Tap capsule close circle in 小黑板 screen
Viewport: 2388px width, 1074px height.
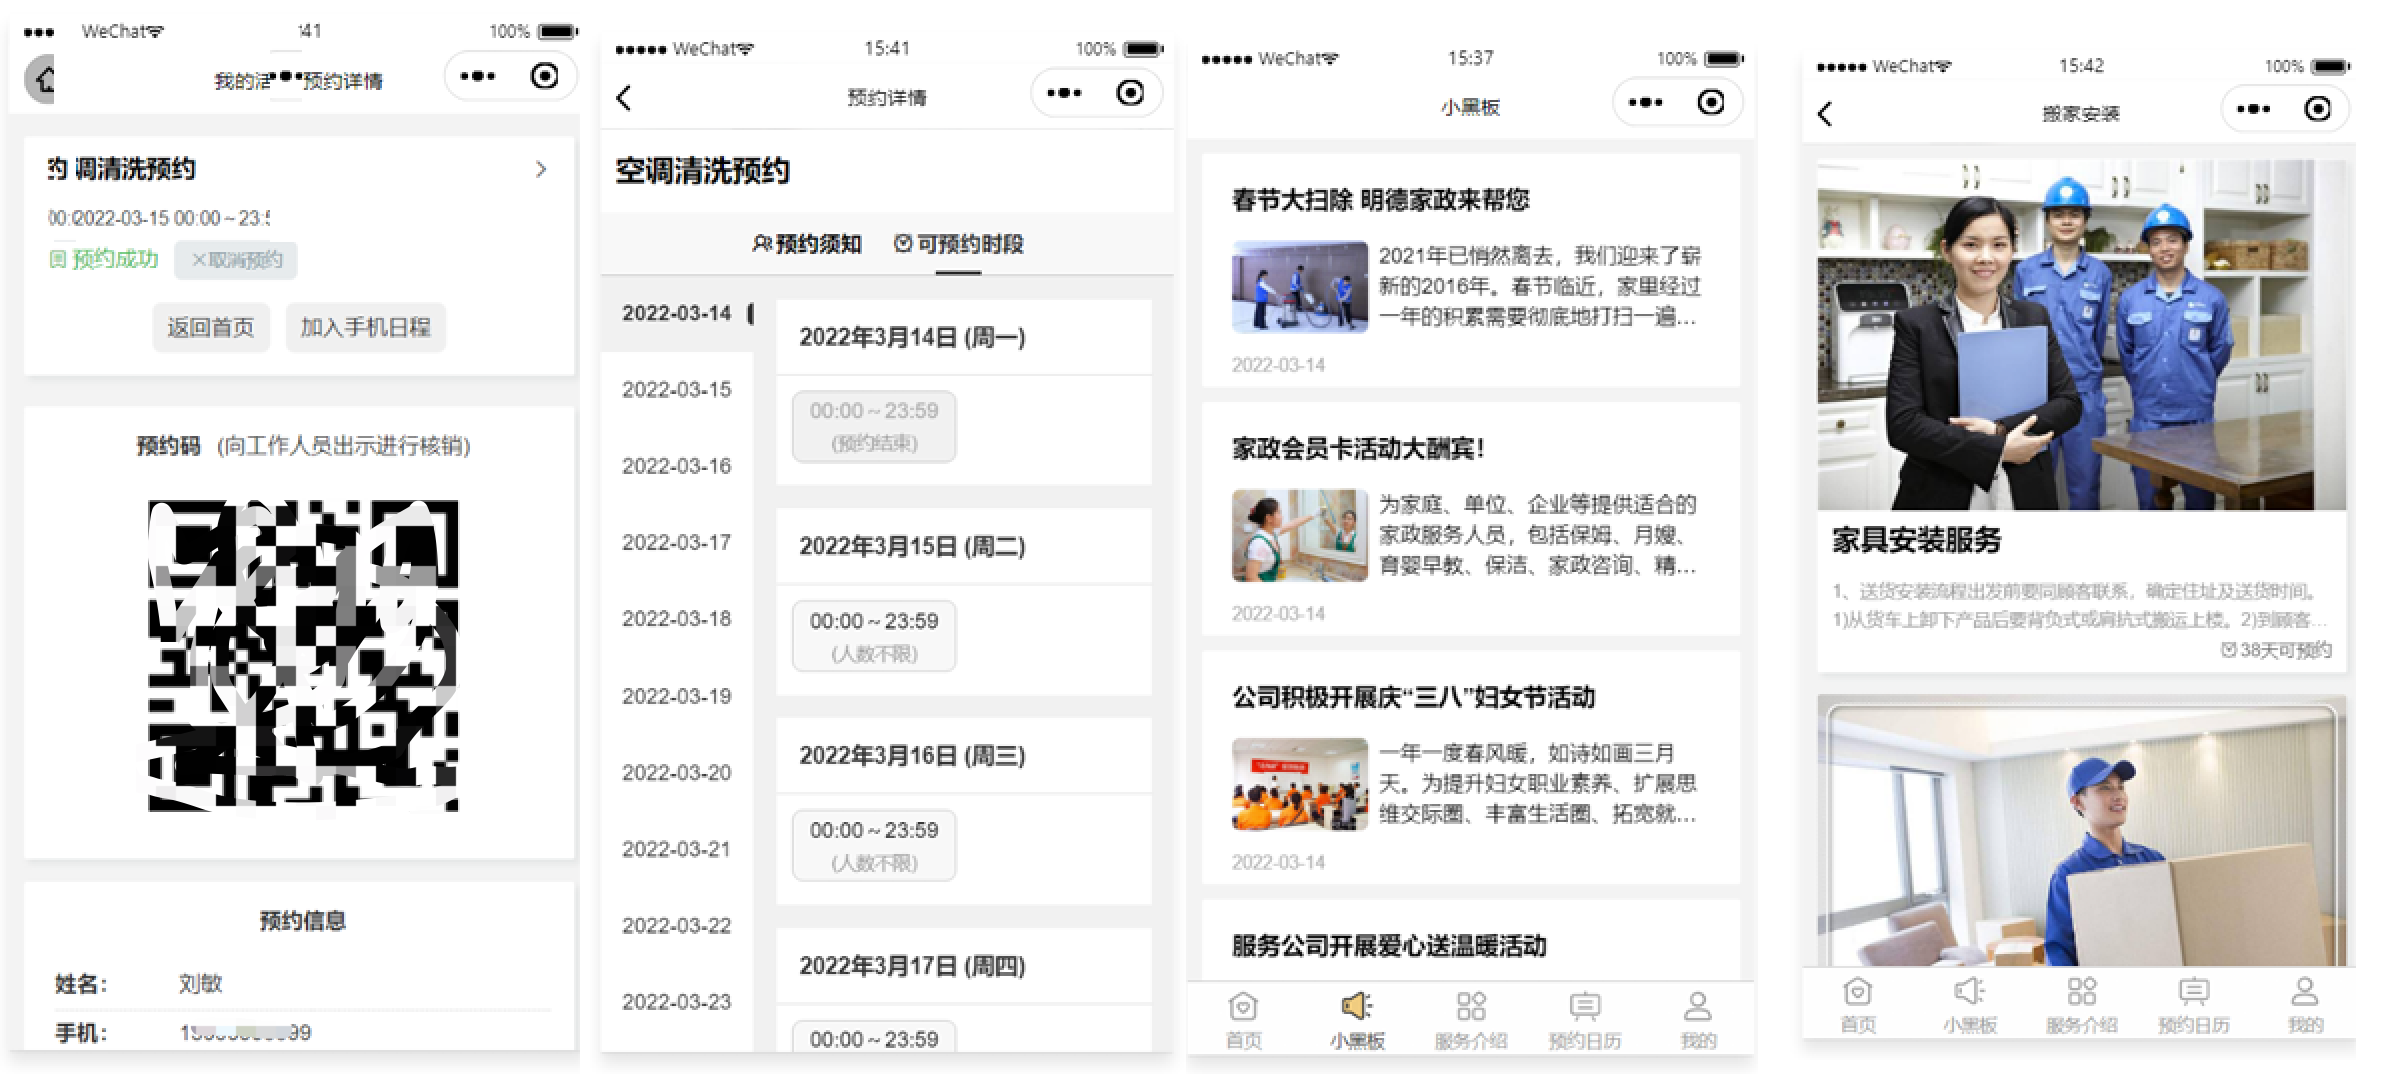click(x=1711, y=102)
